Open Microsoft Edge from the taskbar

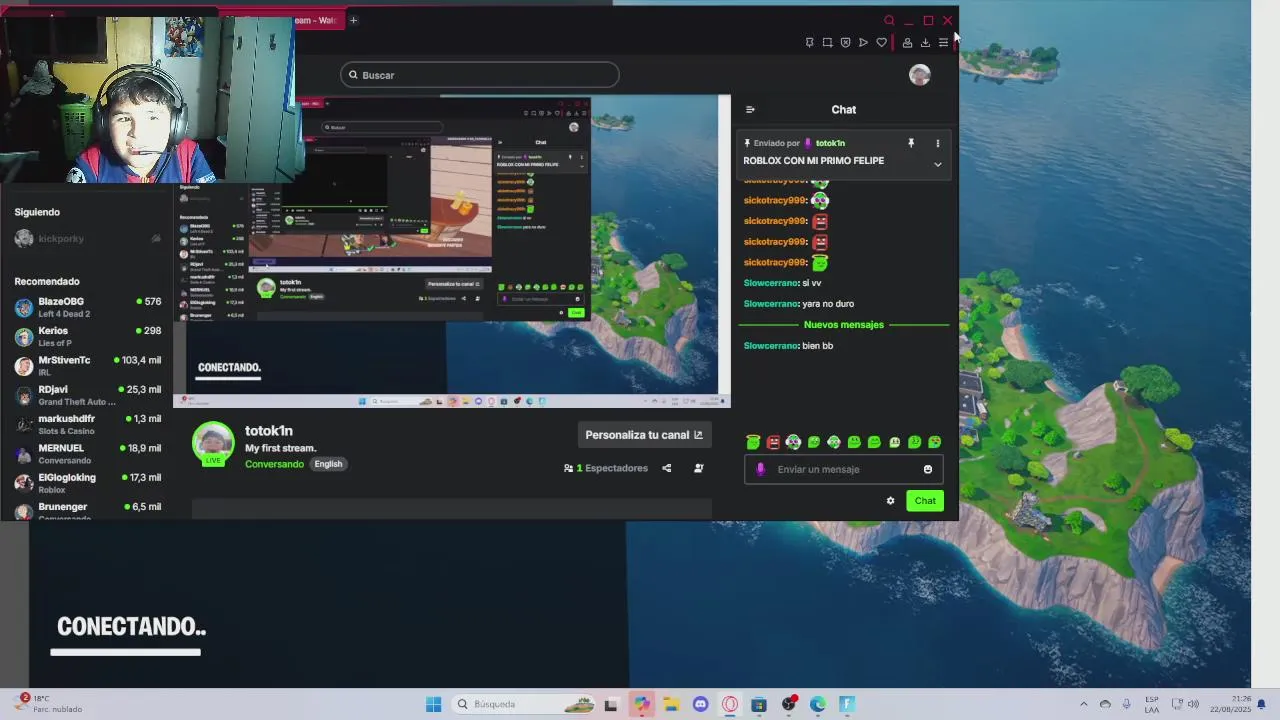(x=818, y=704)
